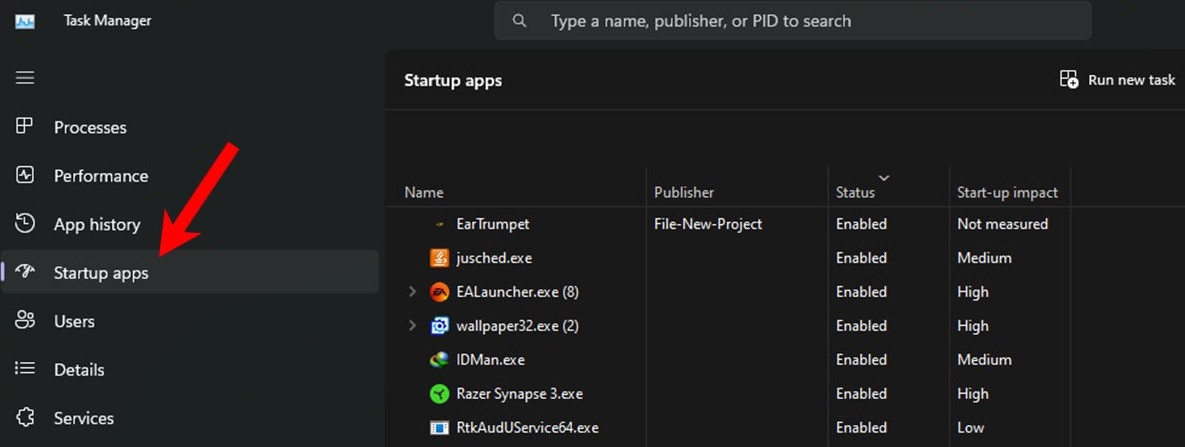The image size is (1185, 447).
Task: Select the EarTrumpet row name
Action: pos(493,224)
